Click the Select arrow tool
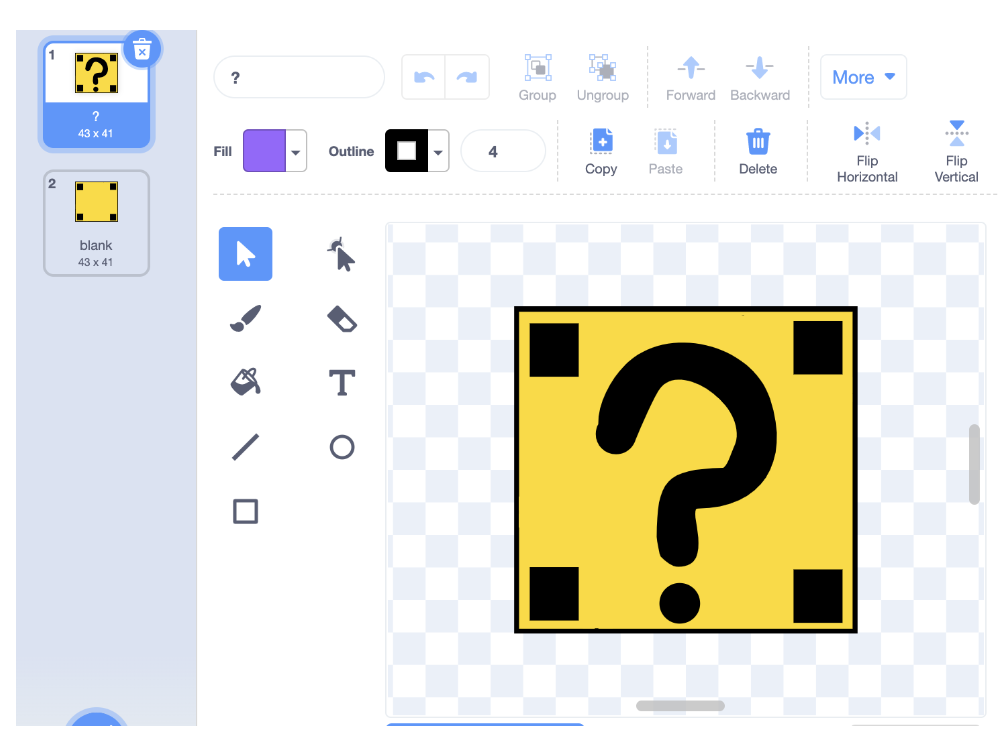The width and height of the screenshot is (1002, 740). pyautogui.click(x=245, y=254)
